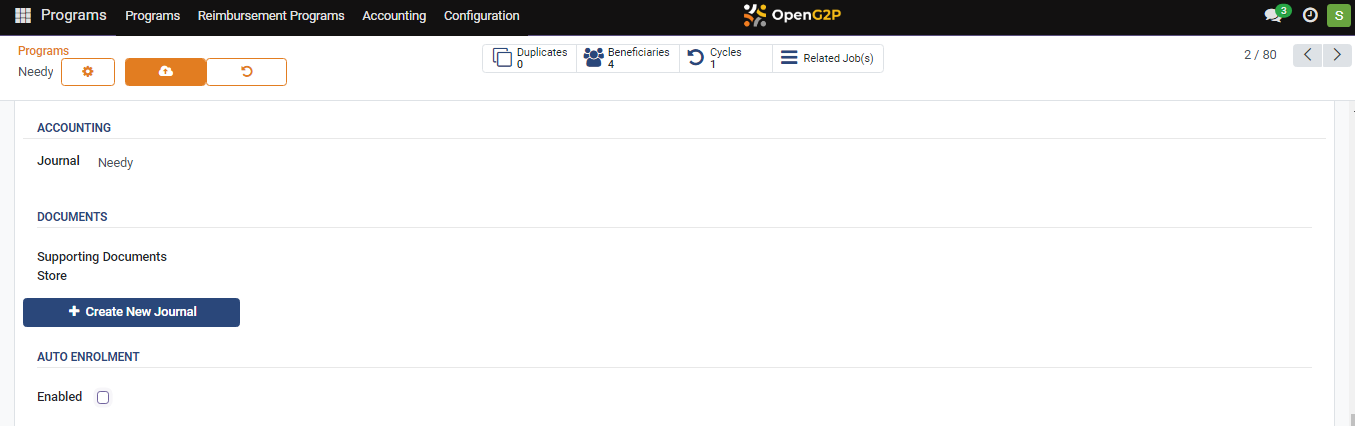Open the Reimbursement Programs menu
This screenshot has height=426, width=1355.
point(271,16)
